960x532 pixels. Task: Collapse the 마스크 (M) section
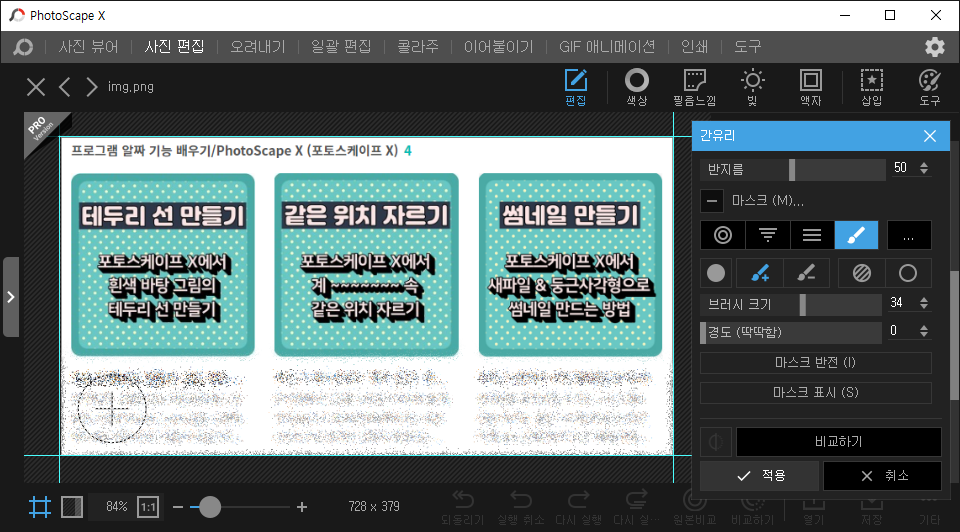click(711, 200)
